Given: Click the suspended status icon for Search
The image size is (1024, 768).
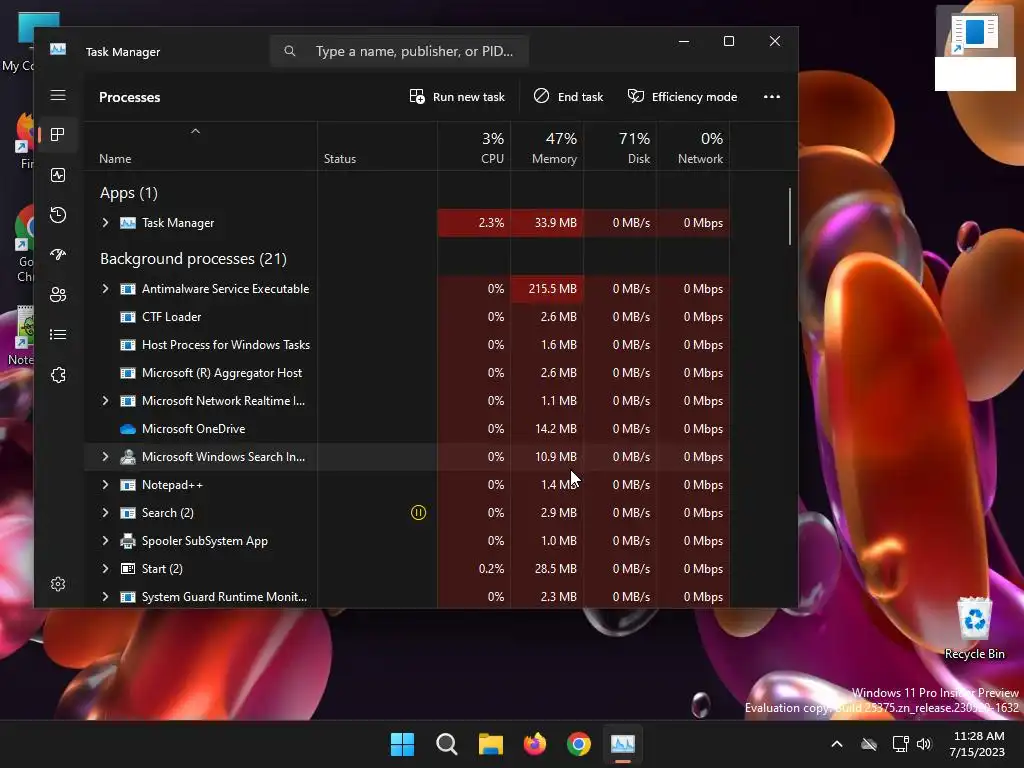Looking at the screenshot, I should pyautogui.click(x=419, y=513).
